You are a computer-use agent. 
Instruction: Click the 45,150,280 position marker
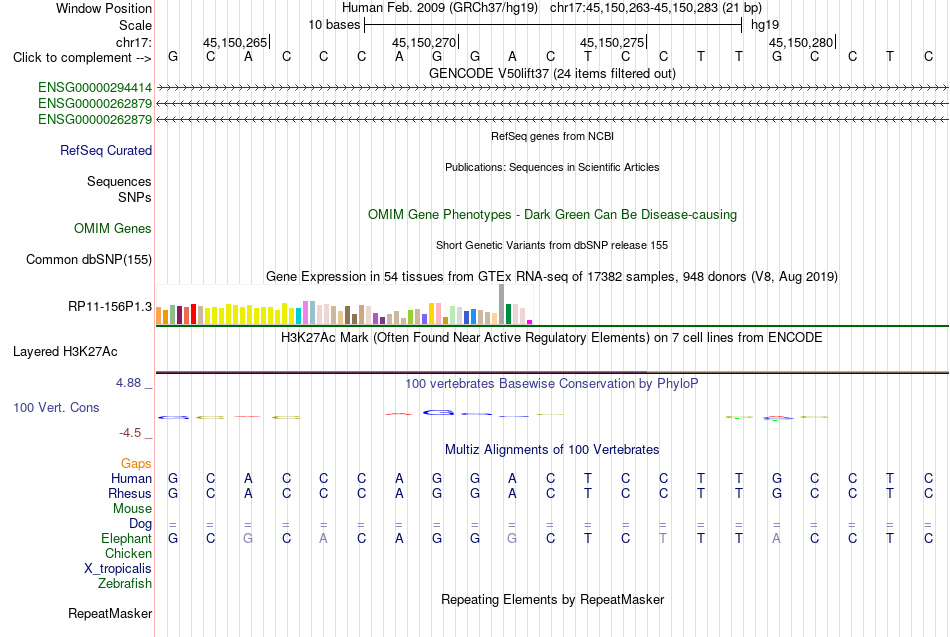pyautogui.click(x=801, y=42)
